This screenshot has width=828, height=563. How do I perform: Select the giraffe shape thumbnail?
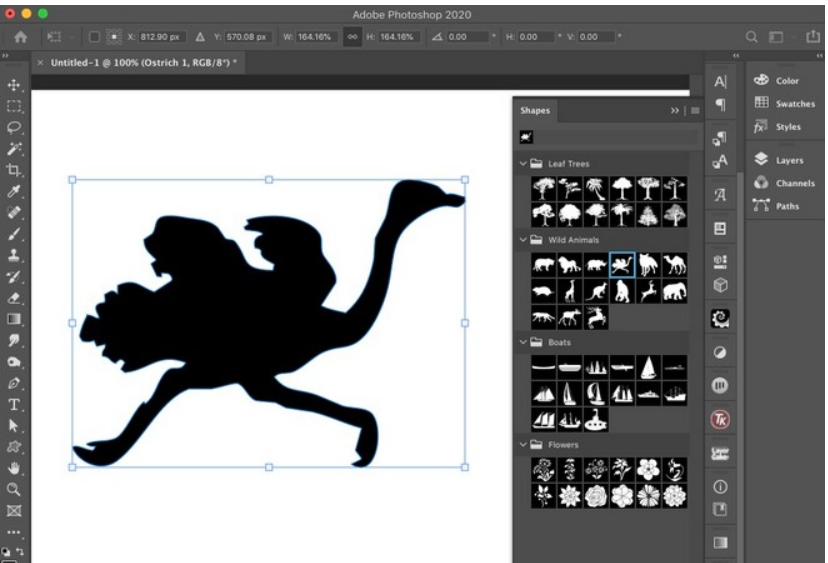click(569, 291)
